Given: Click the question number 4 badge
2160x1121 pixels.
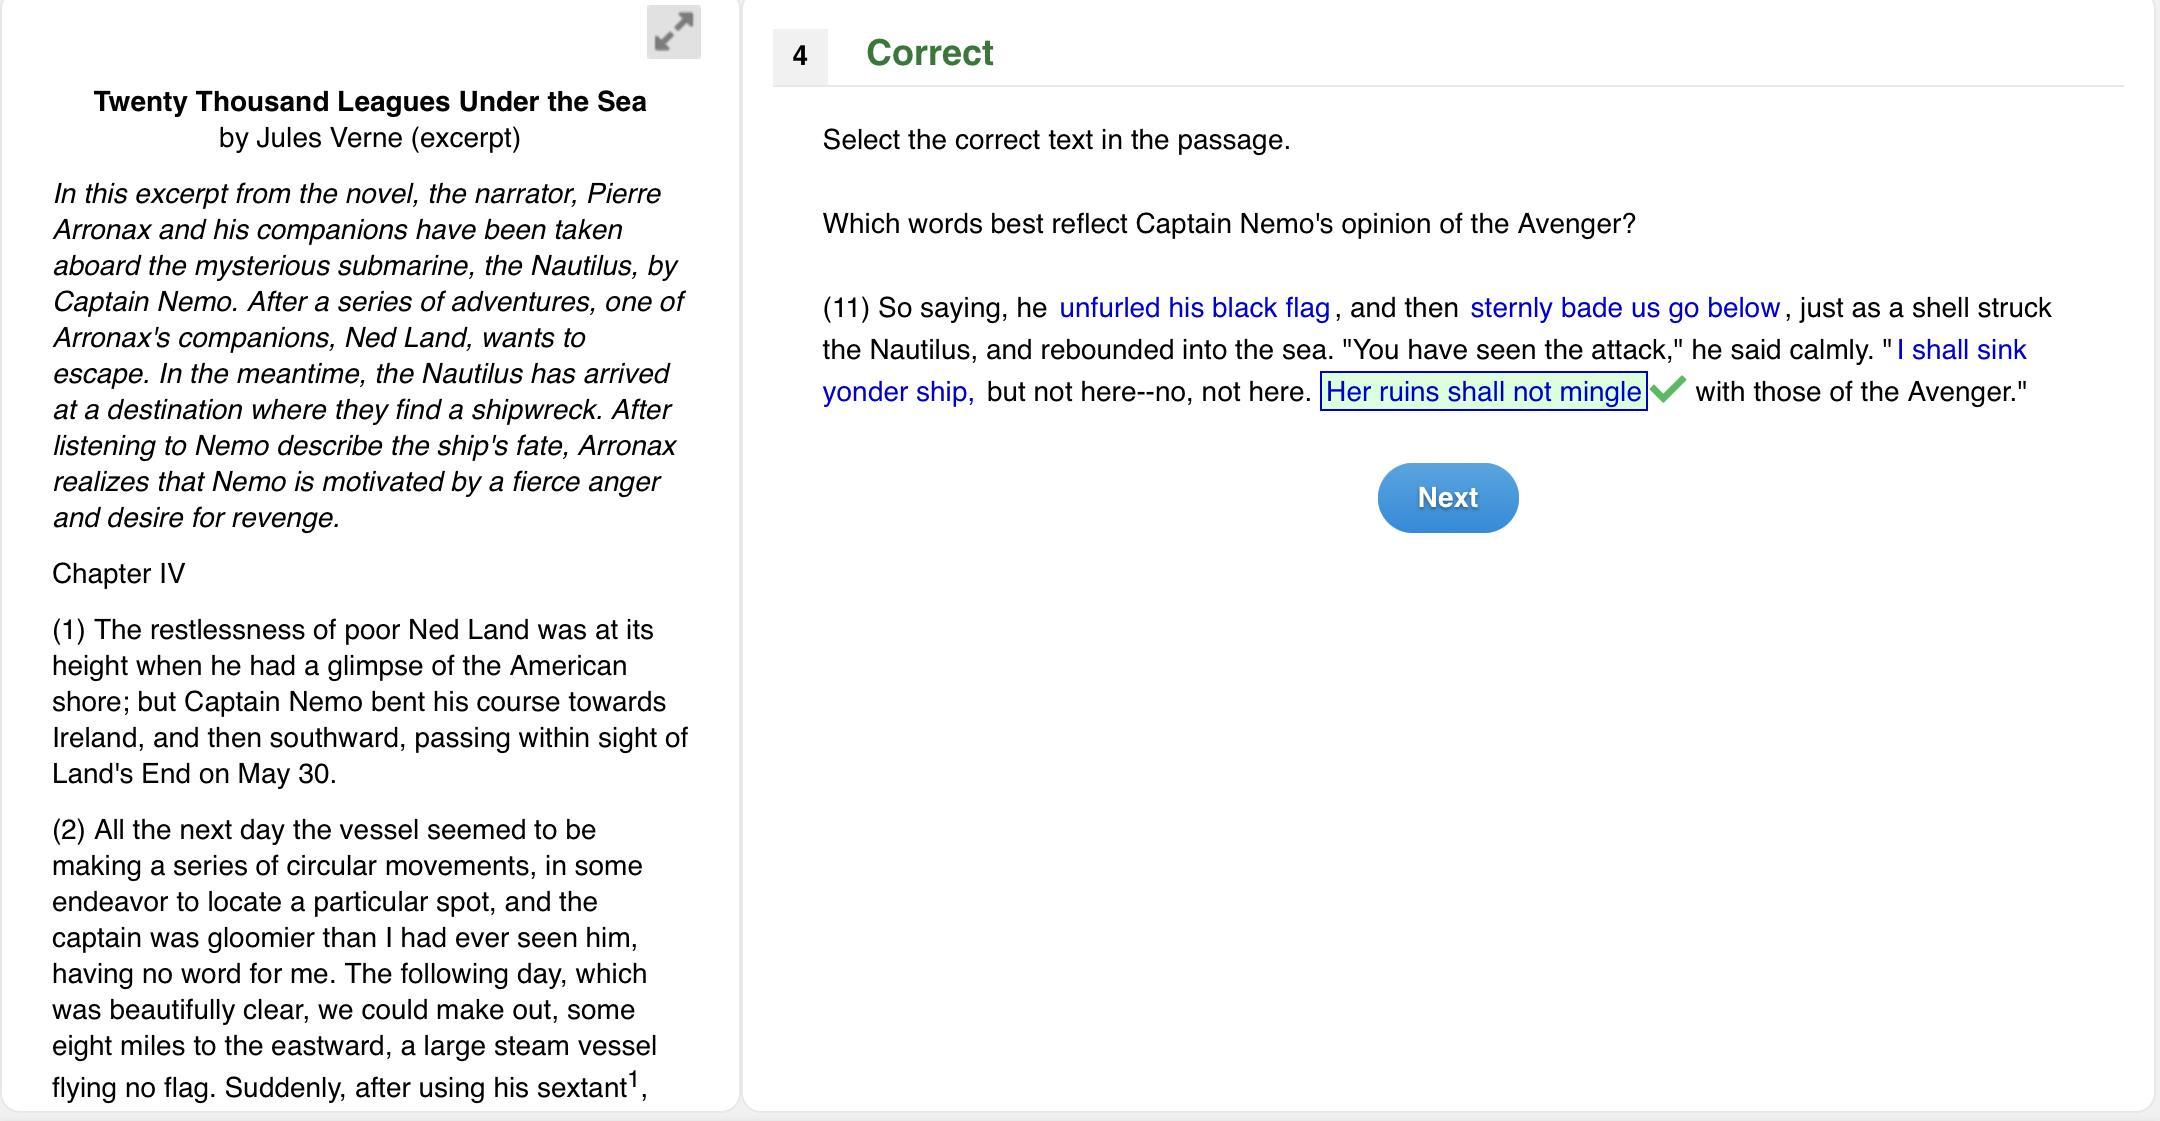Looking at the screenshot, I should pyautogui.click(x=799, y=56).
